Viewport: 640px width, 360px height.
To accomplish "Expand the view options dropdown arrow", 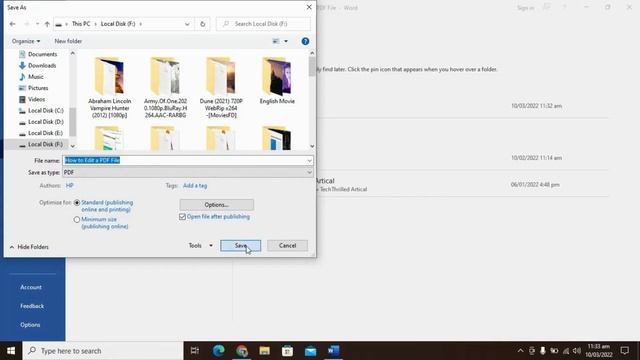I will tap(286, 41).
